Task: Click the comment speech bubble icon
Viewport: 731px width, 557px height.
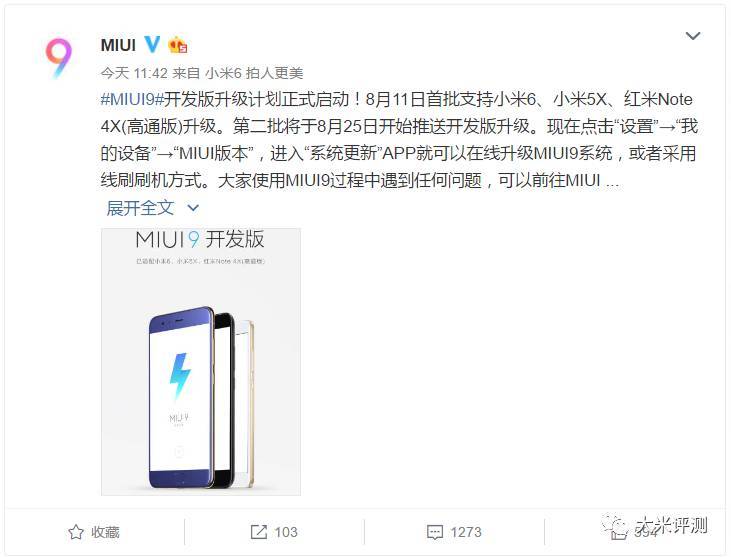Action: click(434, 532)
